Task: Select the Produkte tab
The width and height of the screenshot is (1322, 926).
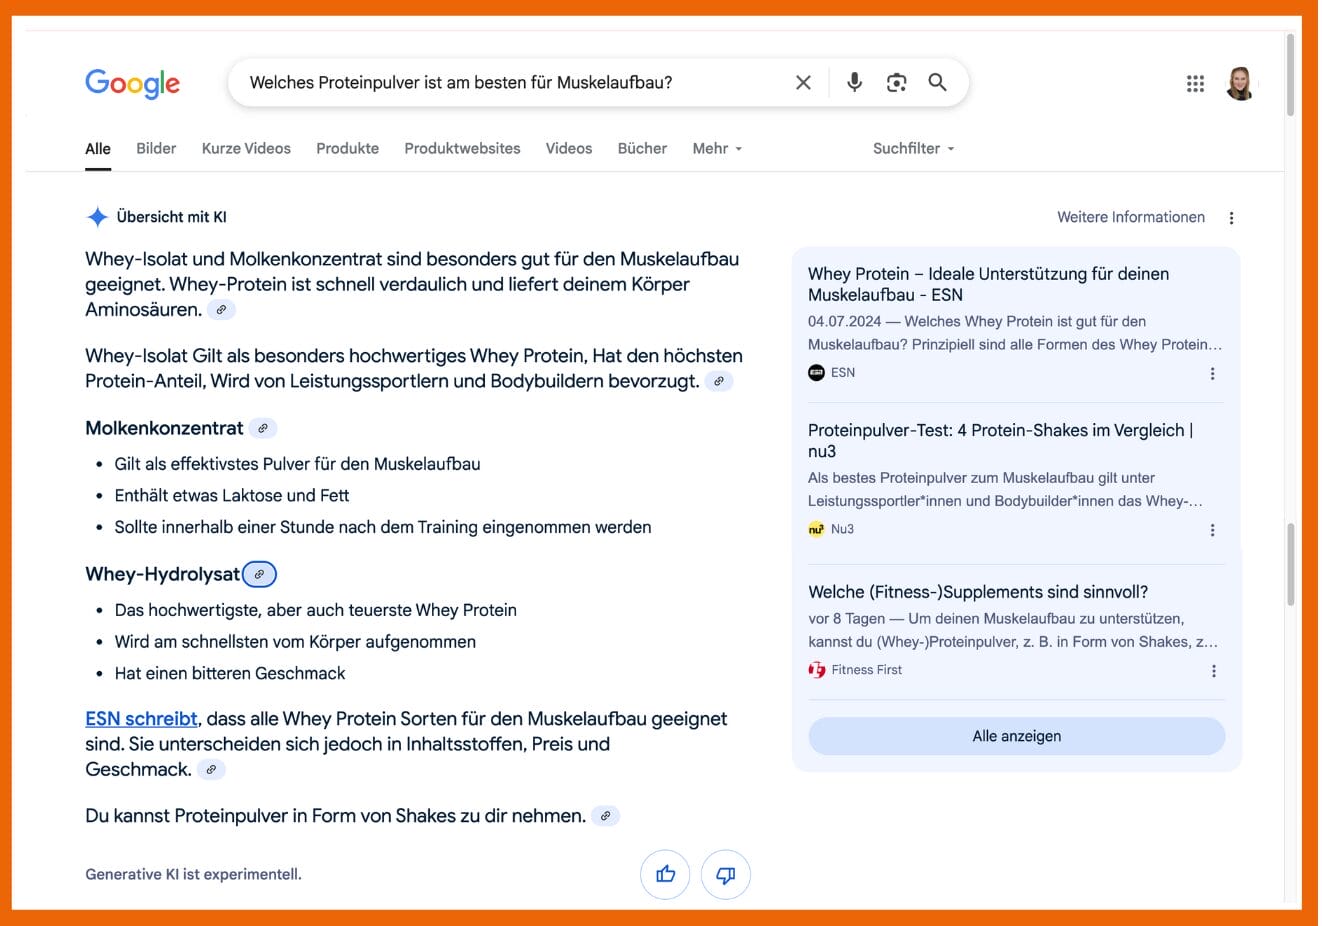Action: click(x=347, y=148)
